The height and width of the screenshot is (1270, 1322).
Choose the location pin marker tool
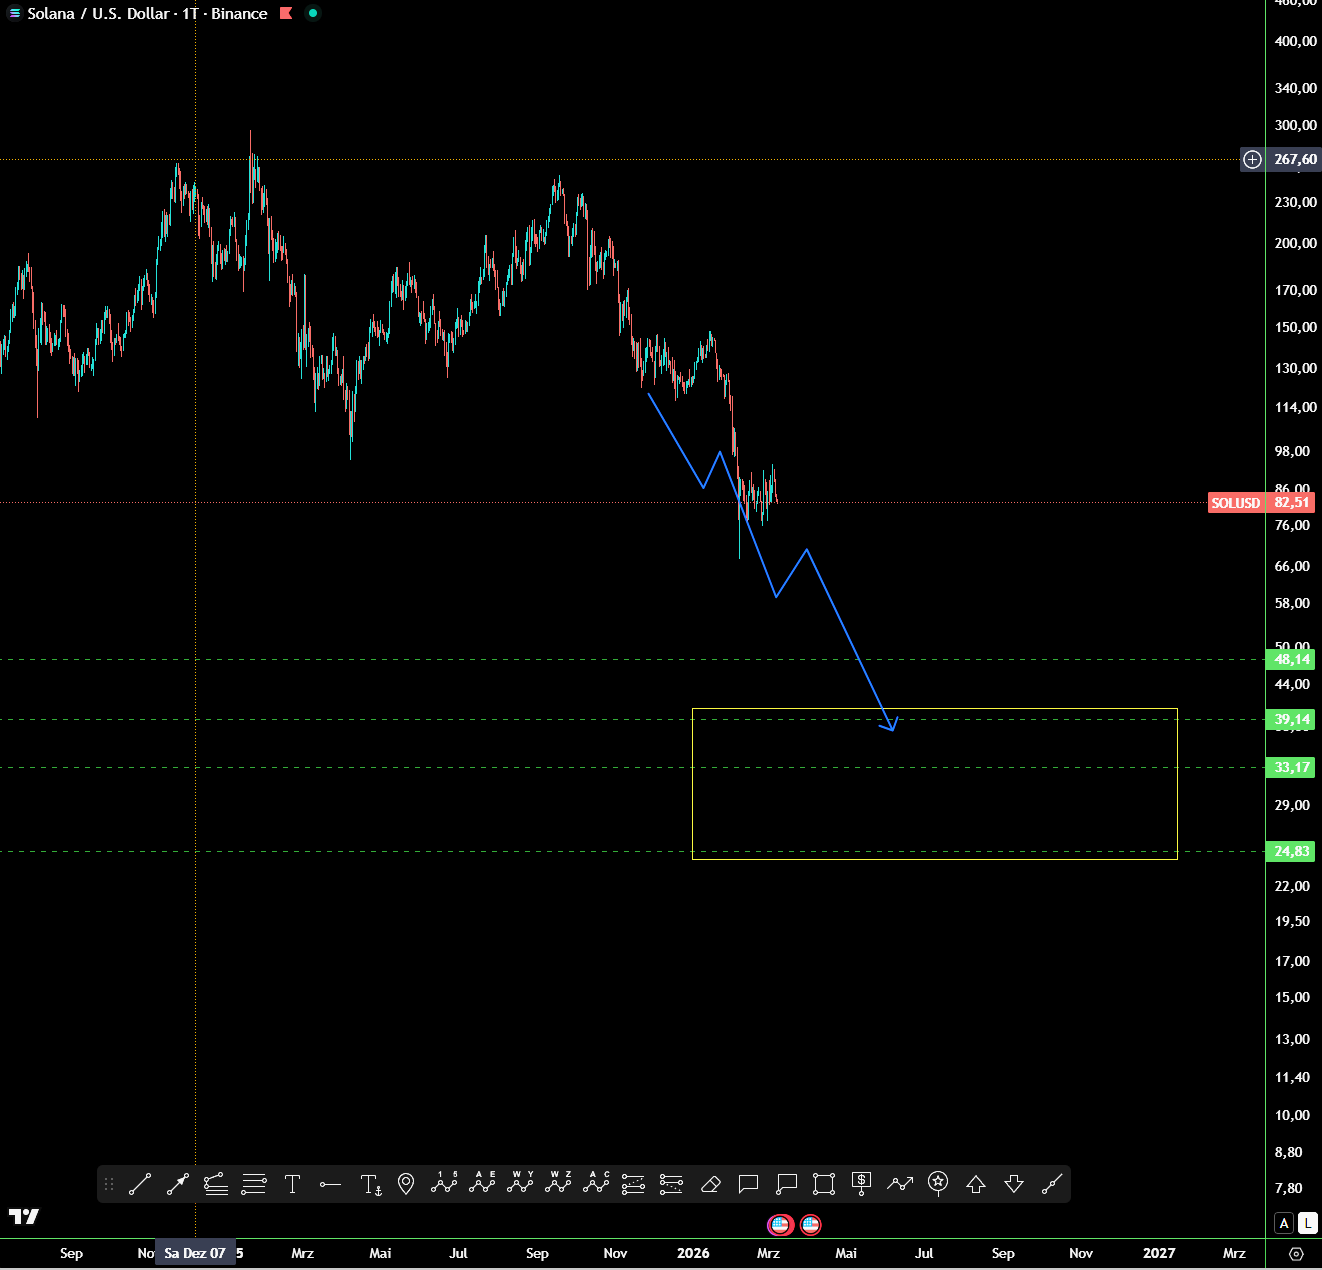406,1184
